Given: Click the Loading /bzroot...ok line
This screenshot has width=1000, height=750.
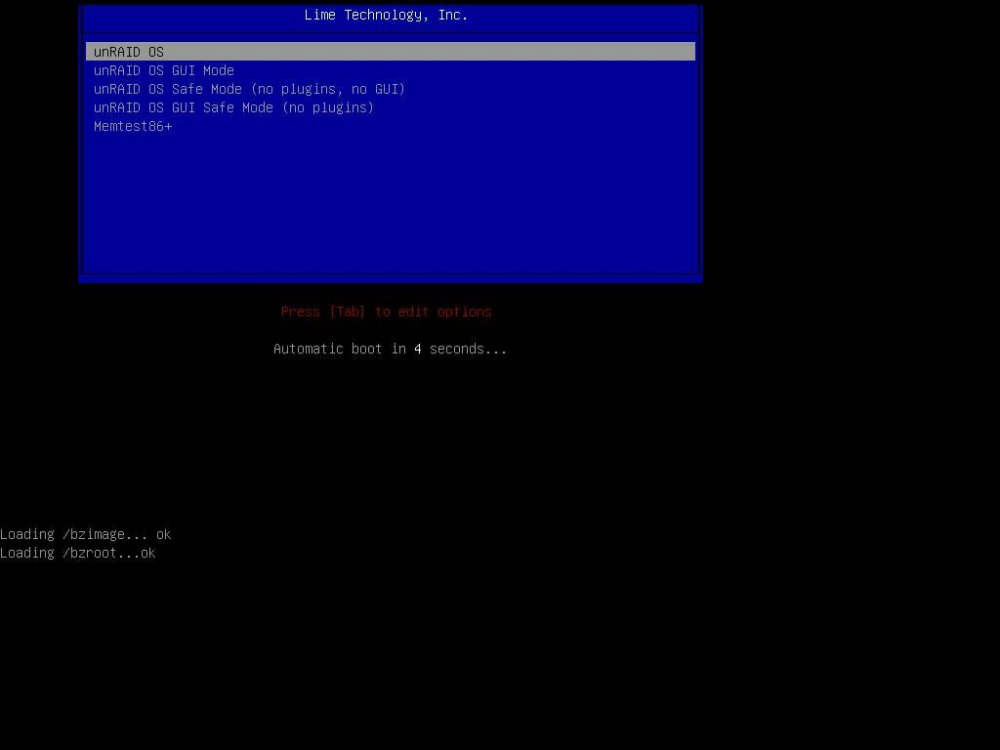Looking at the screenshot, I should [x=78, y=553].
